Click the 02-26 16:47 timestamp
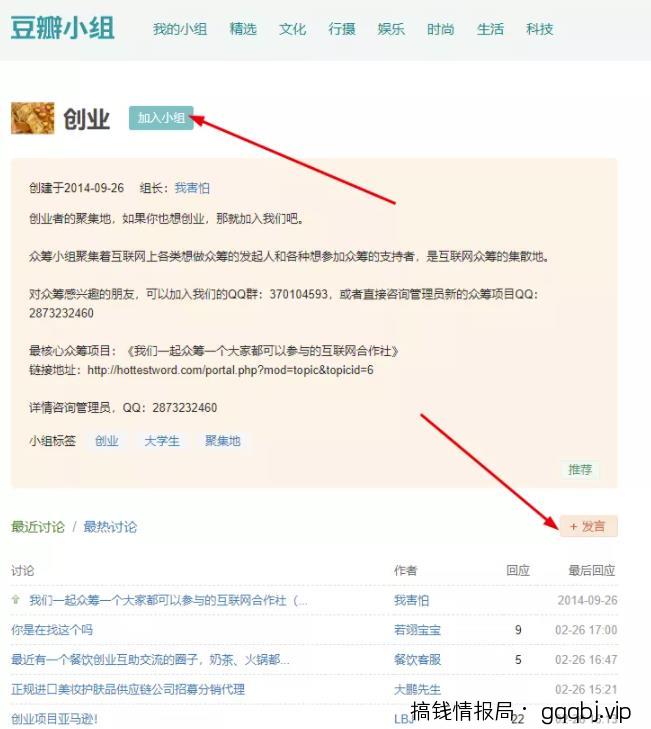 point(586,660)
